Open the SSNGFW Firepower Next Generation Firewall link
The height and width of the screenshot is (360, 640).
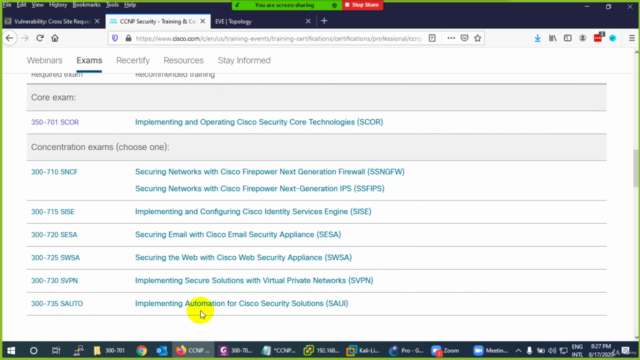pos(270,172)
